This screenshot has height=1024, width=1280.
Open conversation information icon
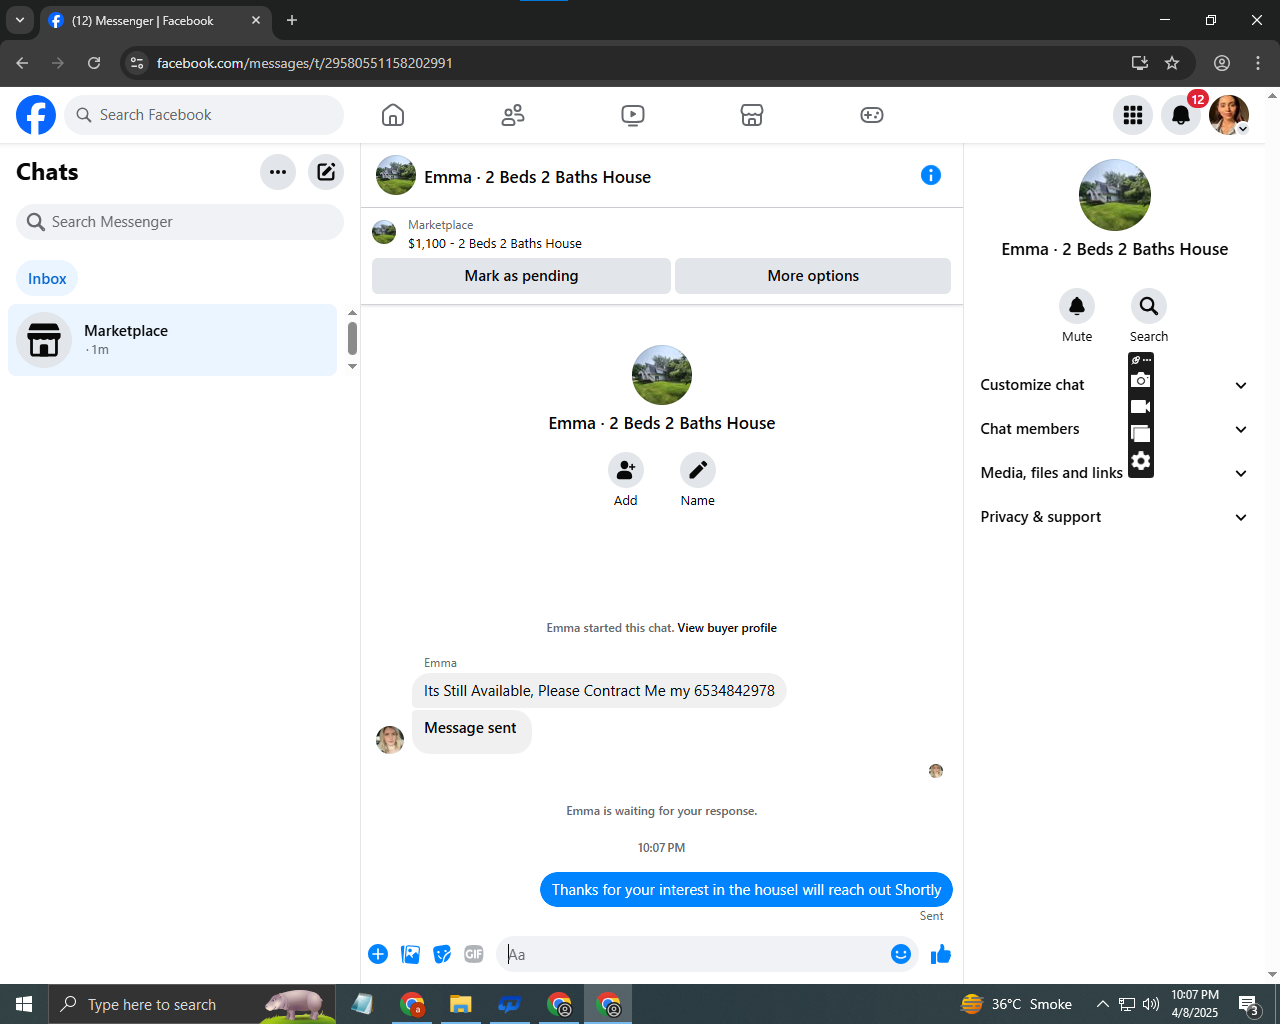[x=931, y=175]
